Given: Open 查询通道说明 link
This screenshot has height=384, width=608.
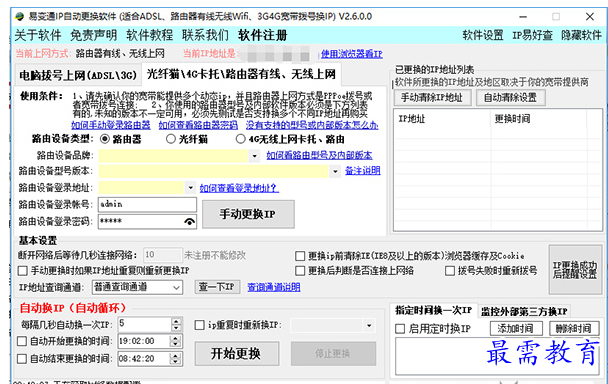Looking at the screenshot, I should (x=274, y=287).
